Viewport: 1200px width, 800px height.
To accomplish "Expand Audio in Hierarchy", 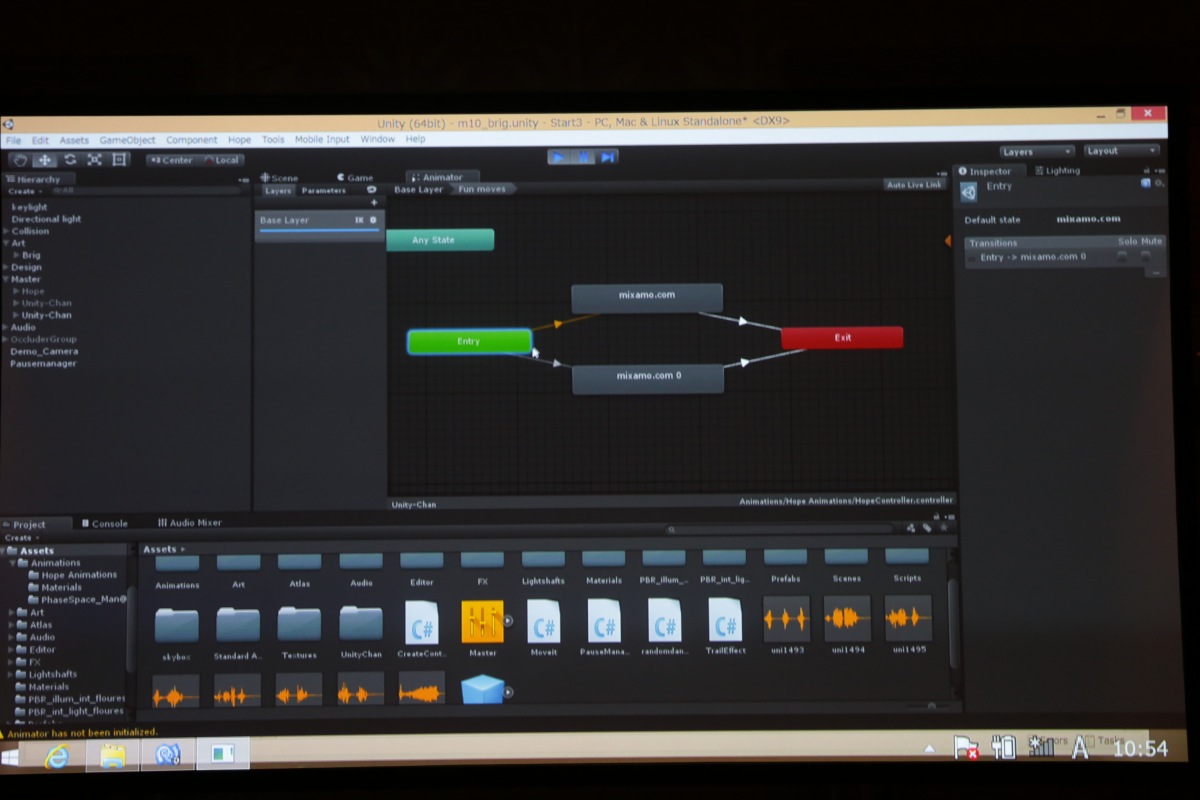I will click(x=6, y=327).
